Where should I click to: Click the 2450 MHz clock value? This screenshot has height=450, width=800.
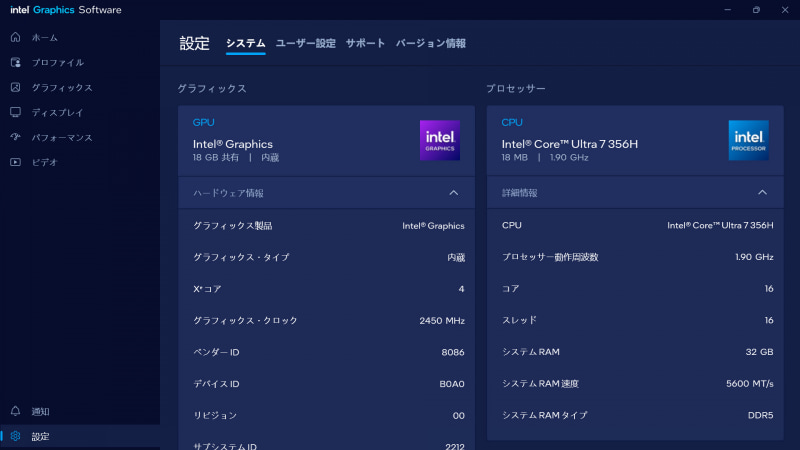(442, 320)
